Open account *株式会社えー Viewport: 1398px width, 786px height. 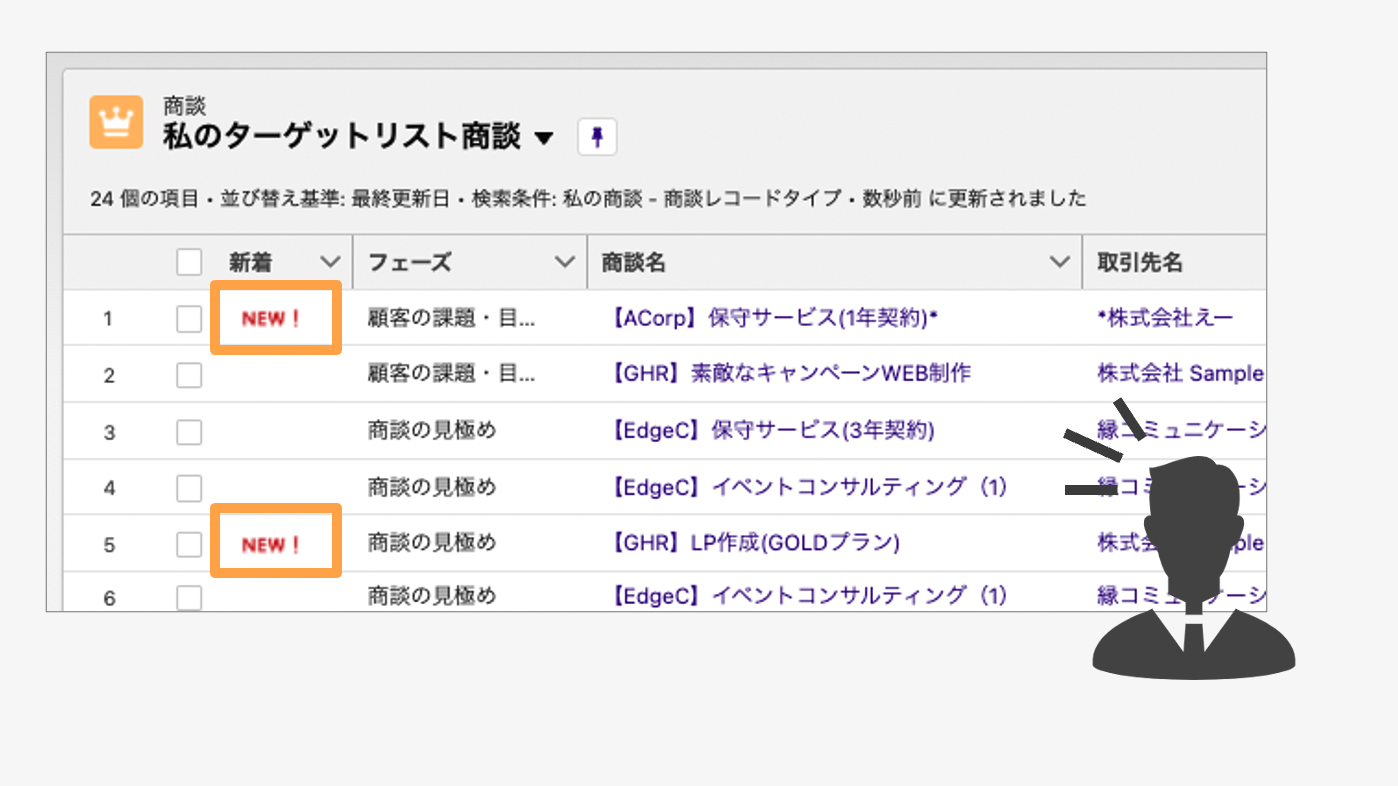[x=1165, y=318]
